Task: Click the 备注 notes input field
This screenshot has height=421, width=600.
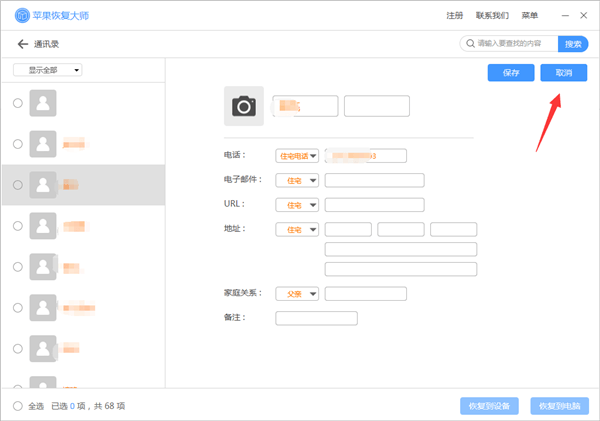Action: (316, 318)
